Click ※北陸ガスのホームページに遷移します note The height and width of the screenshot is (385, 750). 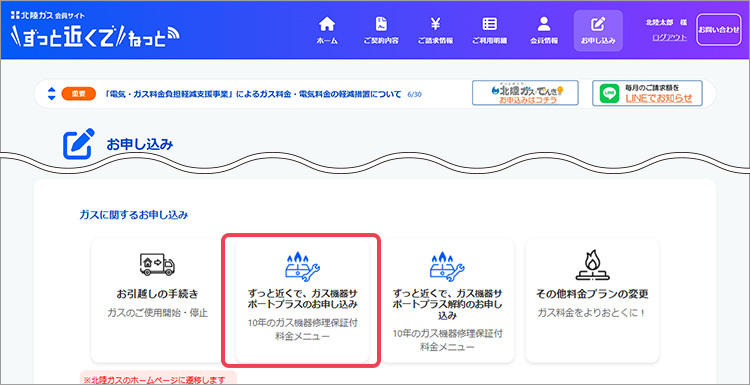pyautogui.click(x=154, y=380)
